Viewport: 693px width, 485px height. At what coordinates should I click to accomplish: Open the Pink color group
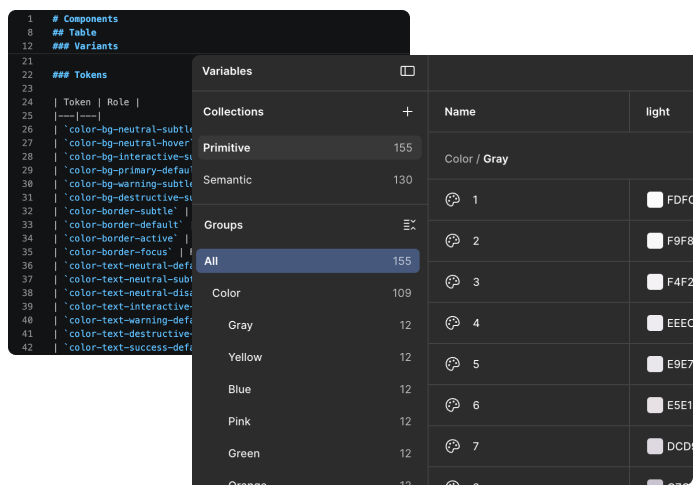[x=308, y=421]
